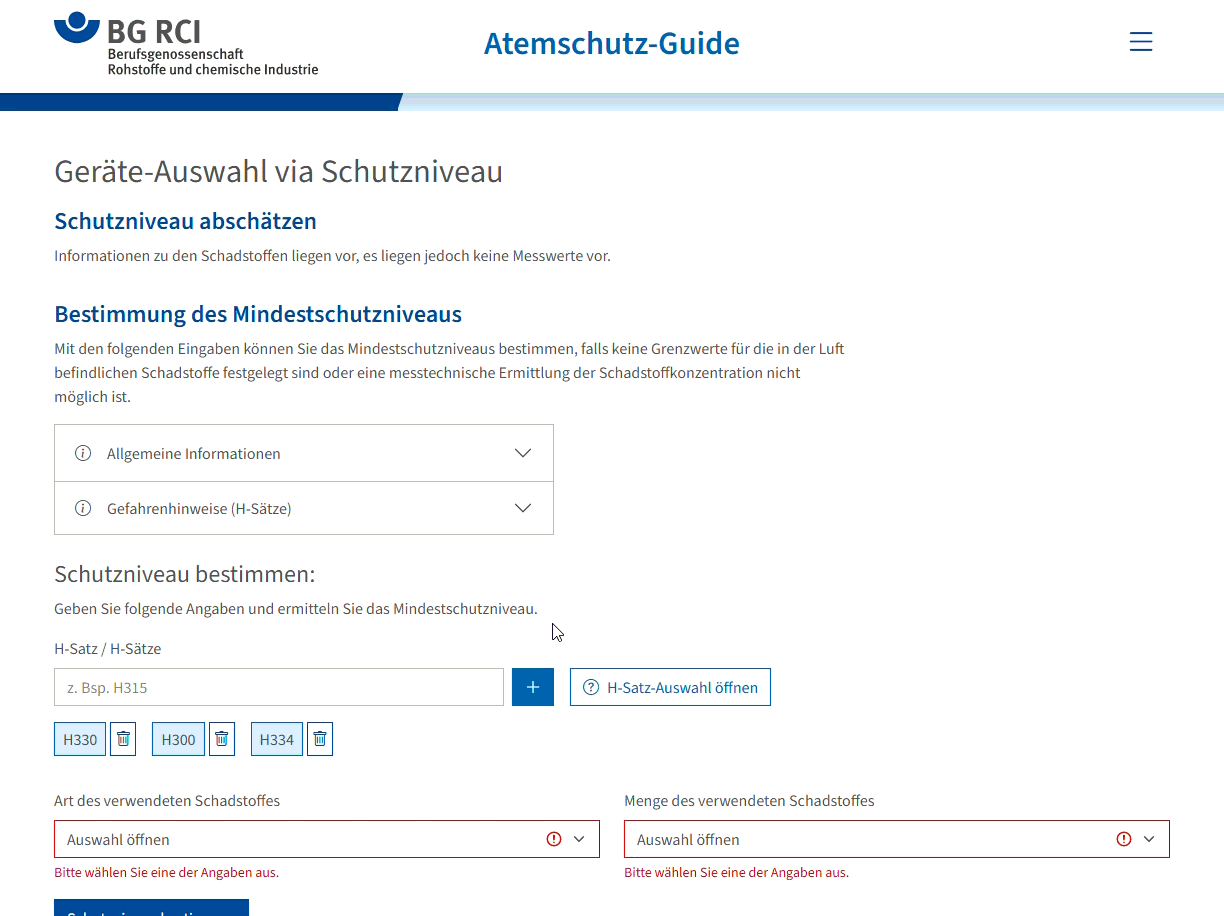Remove H300 using its trash icon

pyautogui.click(x=222, y=739)
